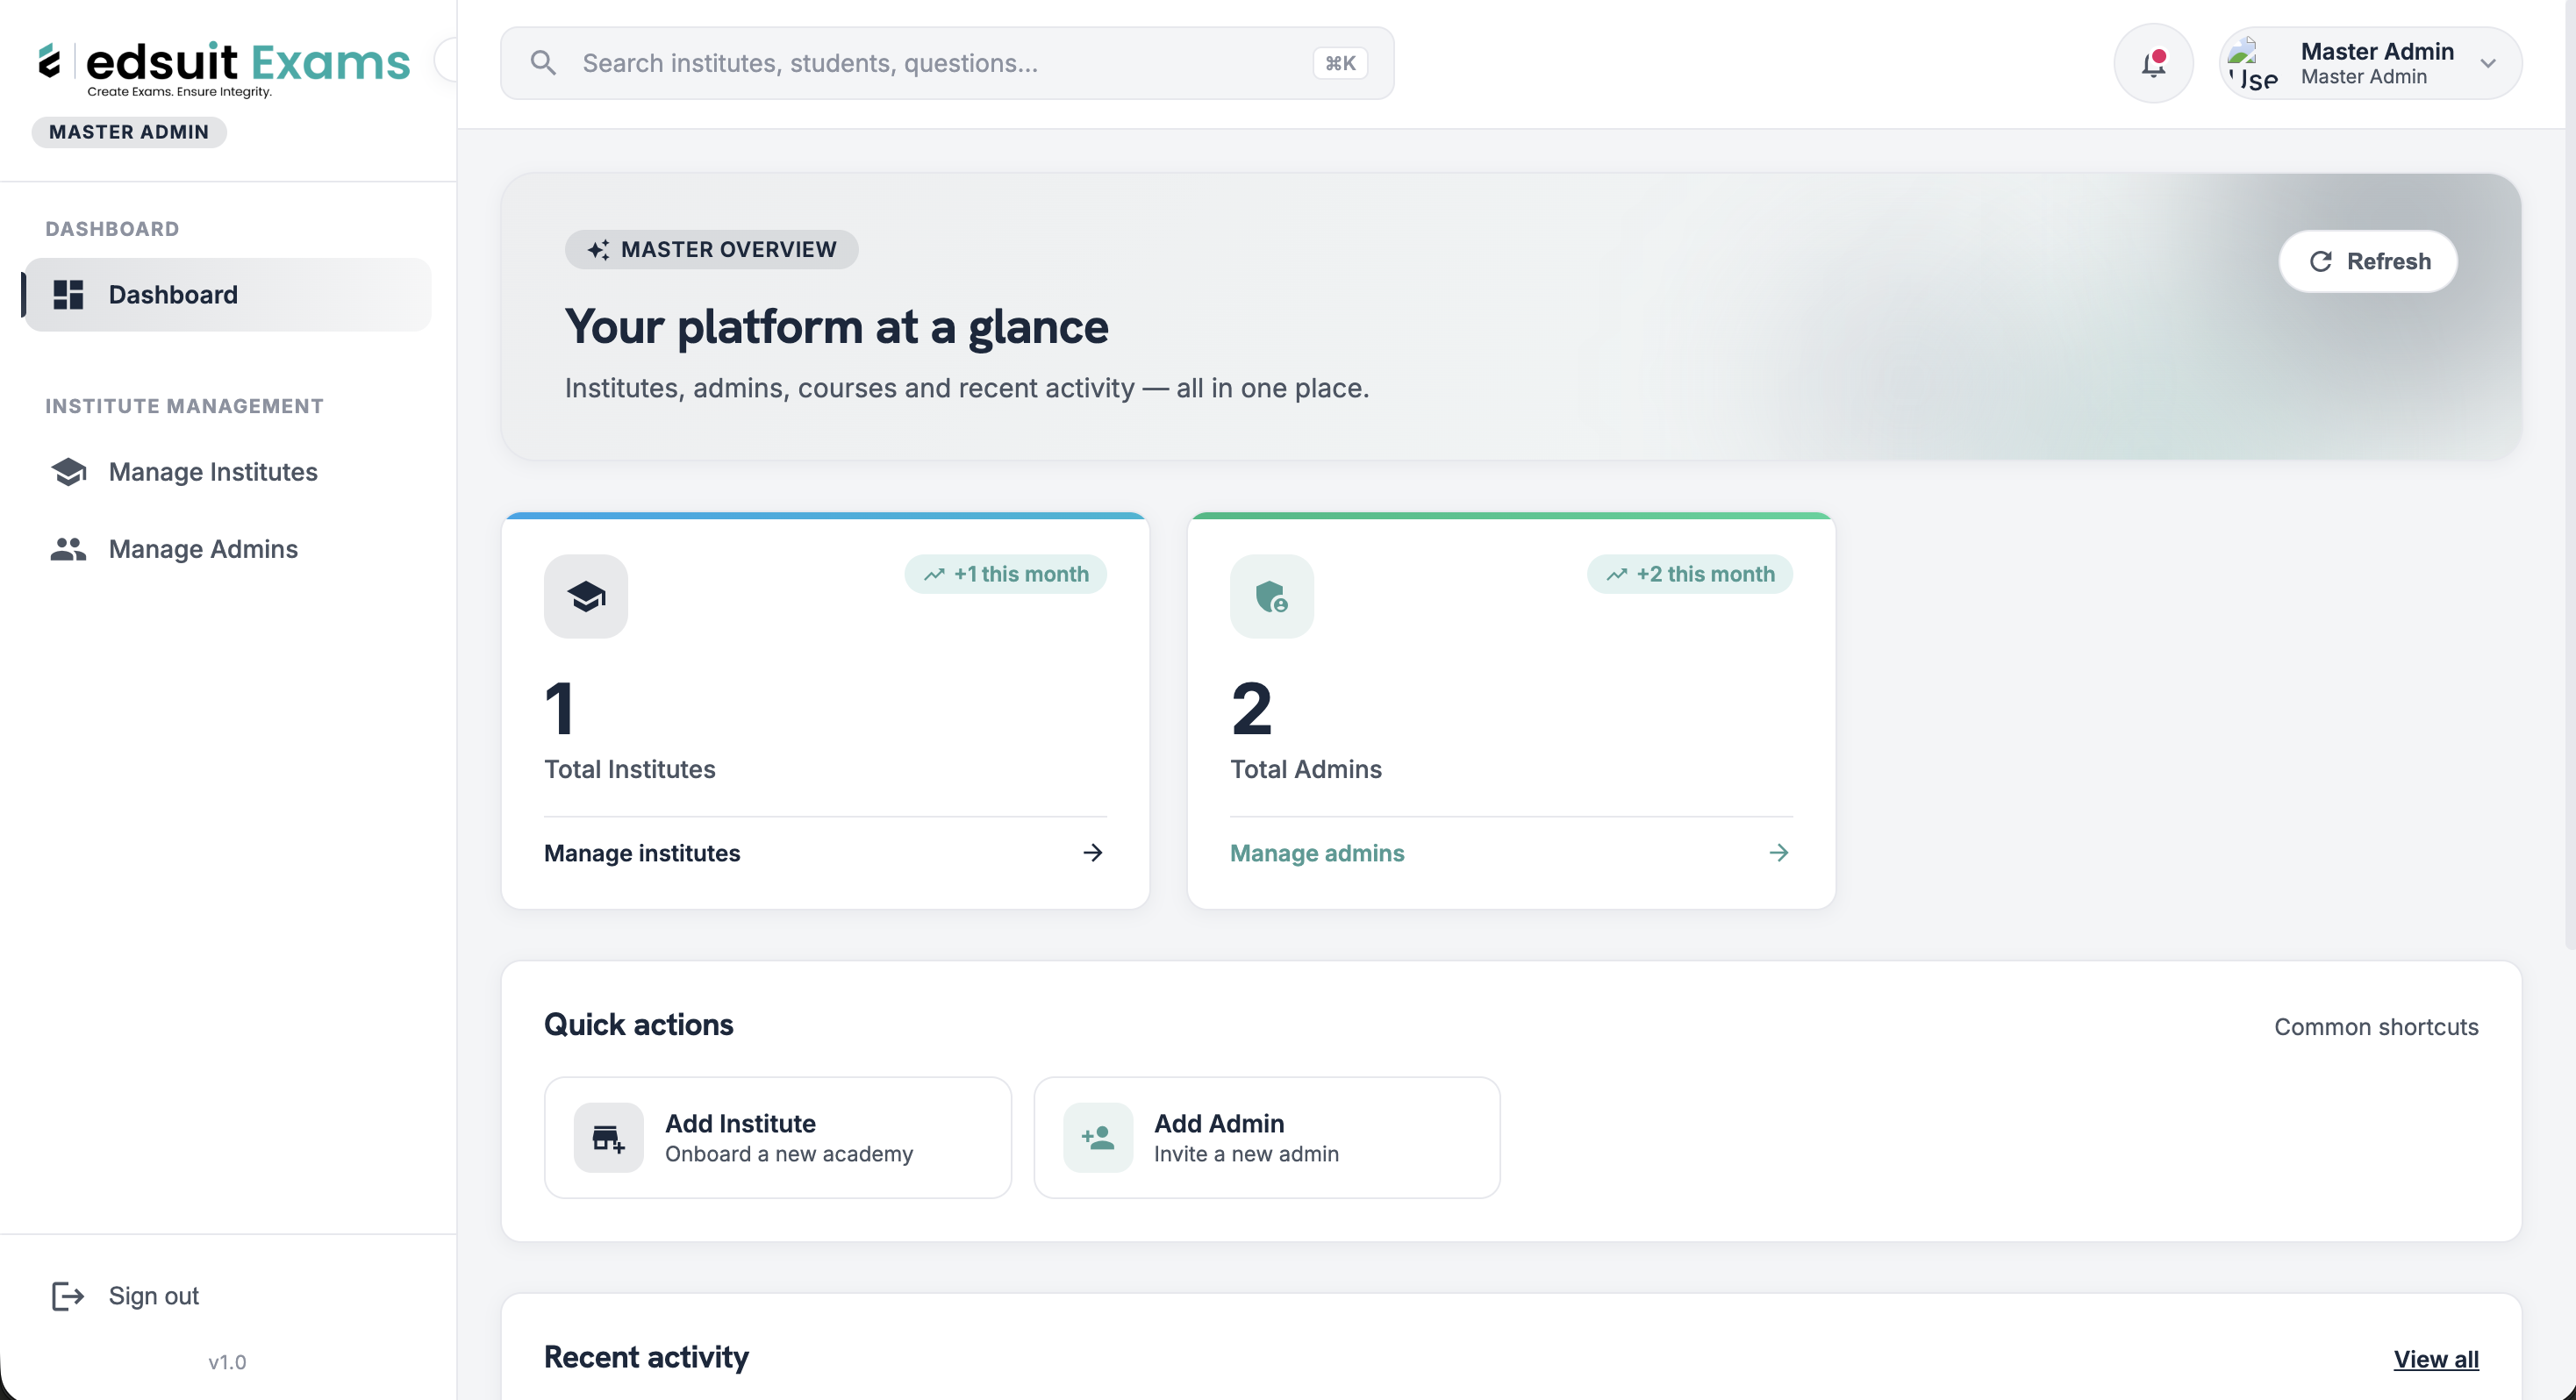2576x1400 pixels.
Task: Open View all recent activity
Action: click(x=2436, y=1359)
